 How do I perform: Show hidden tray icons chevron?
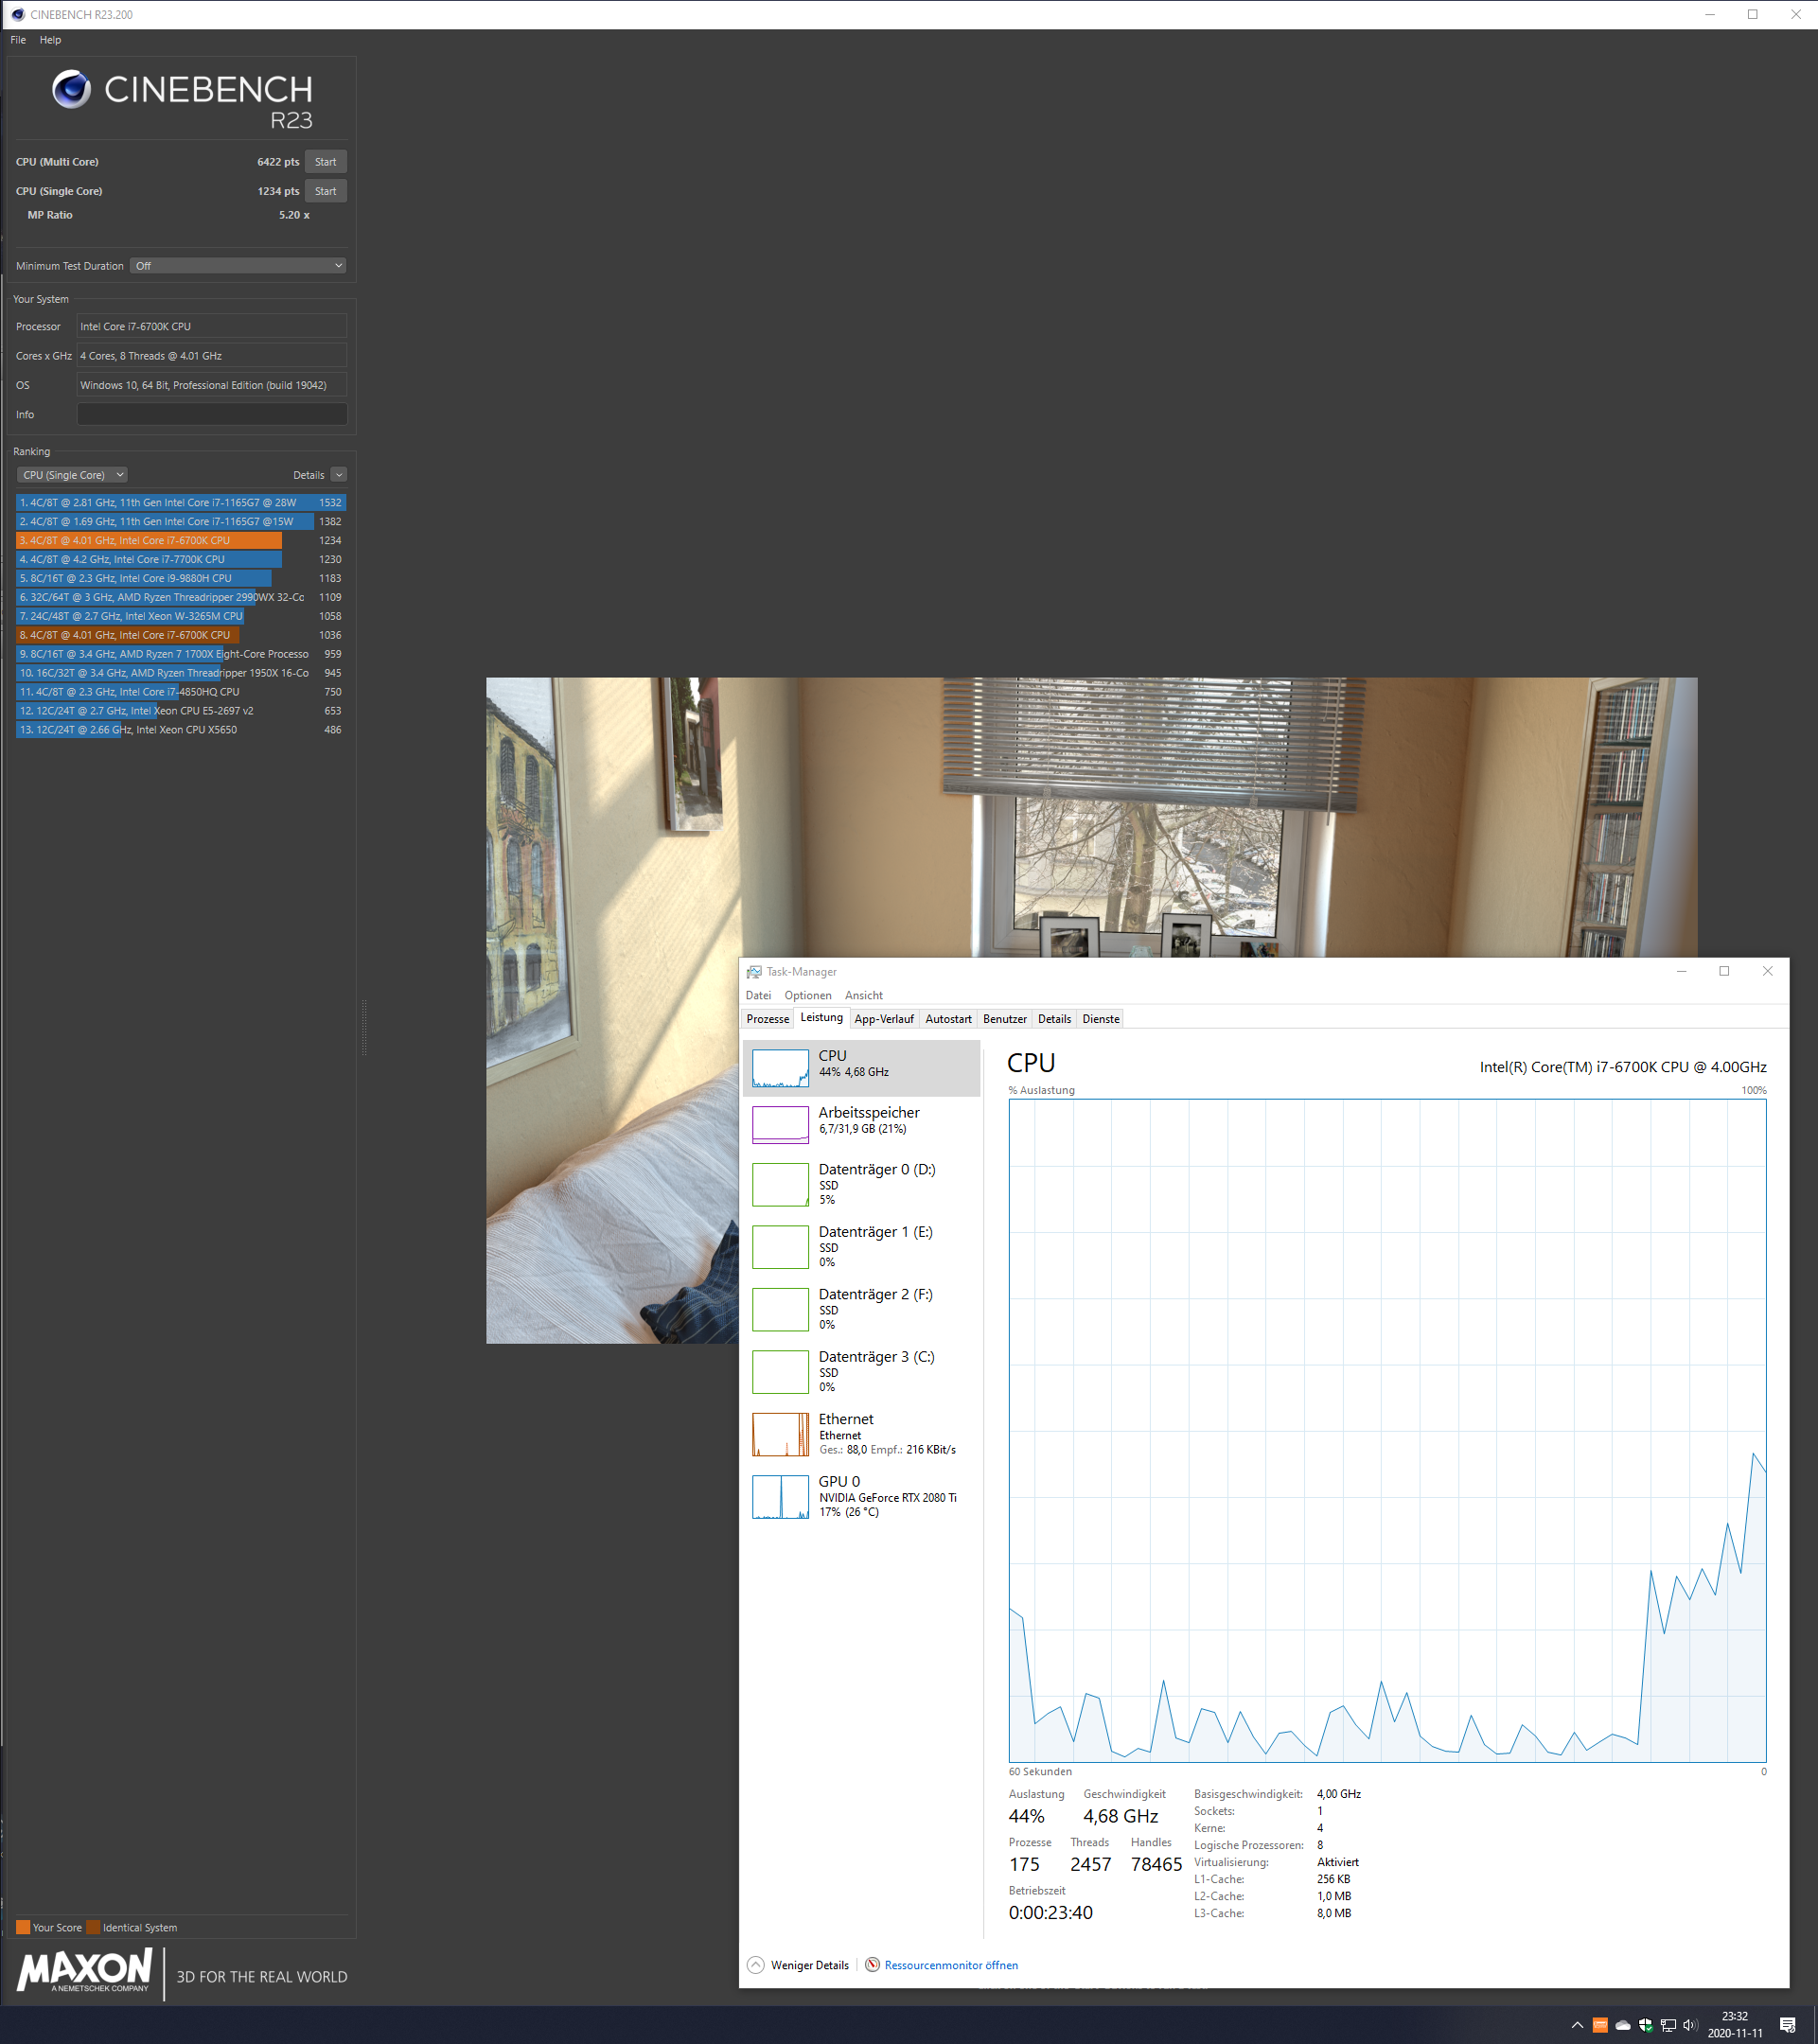[1577, 2025]
